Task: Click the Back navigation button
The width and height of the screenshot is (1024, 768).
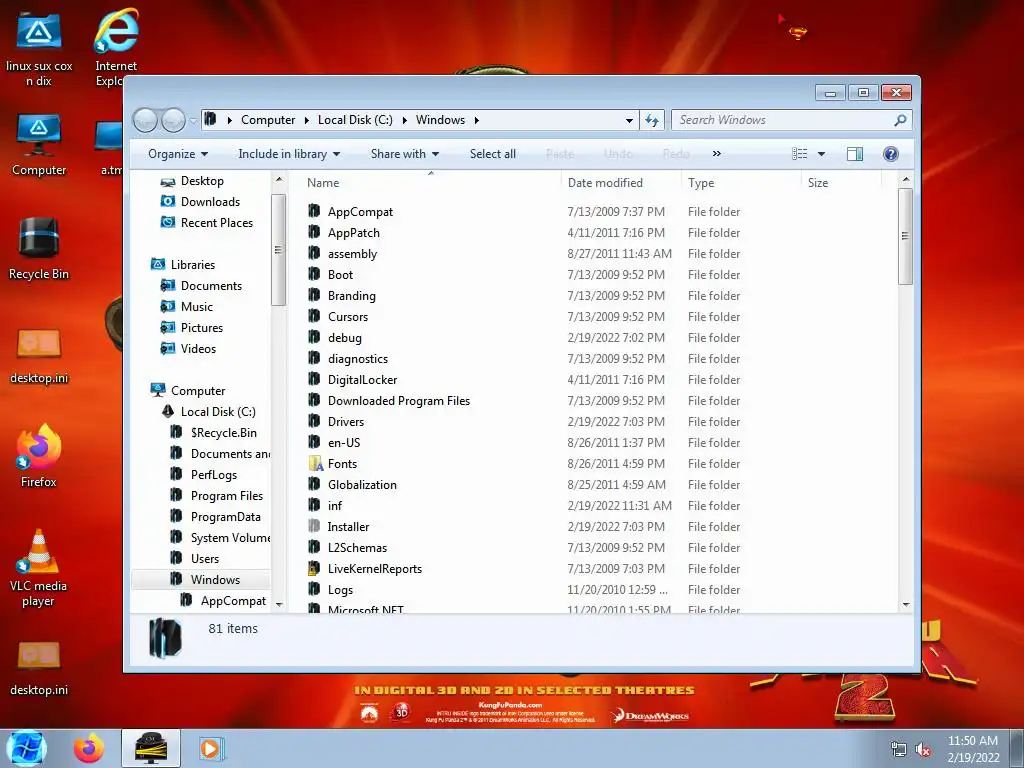Action: coord(145,120)
